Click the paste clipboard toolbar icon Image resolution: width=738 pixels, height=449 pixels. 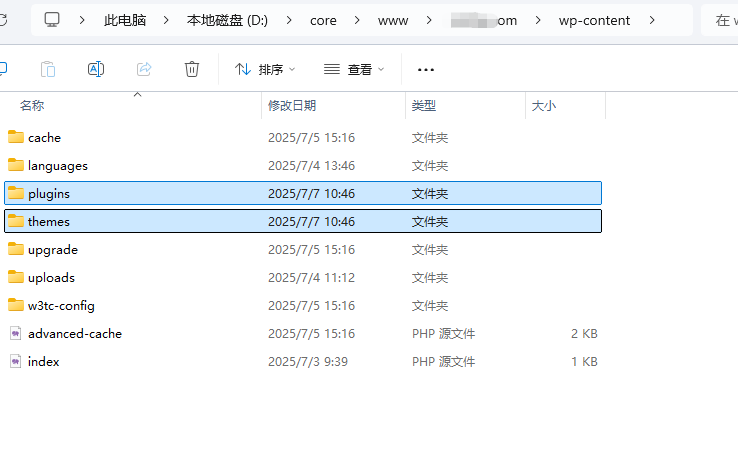(x=48, y=69)
